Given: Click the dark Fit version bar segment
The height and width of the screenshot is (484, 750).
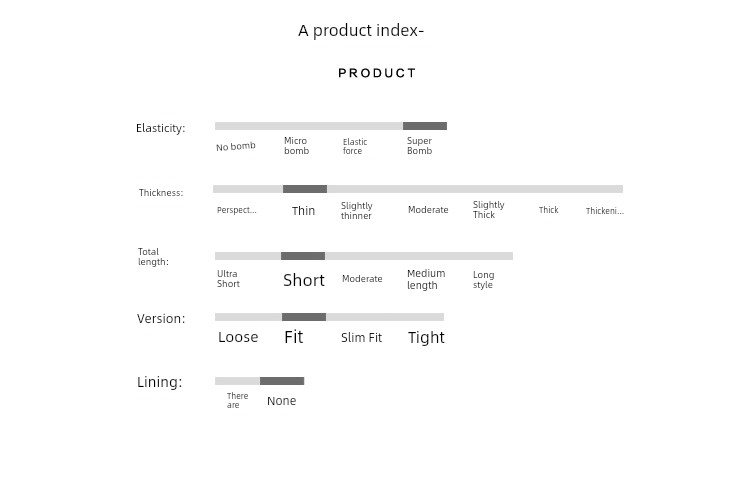Looking at the screenshot, I should pos(304,317).
